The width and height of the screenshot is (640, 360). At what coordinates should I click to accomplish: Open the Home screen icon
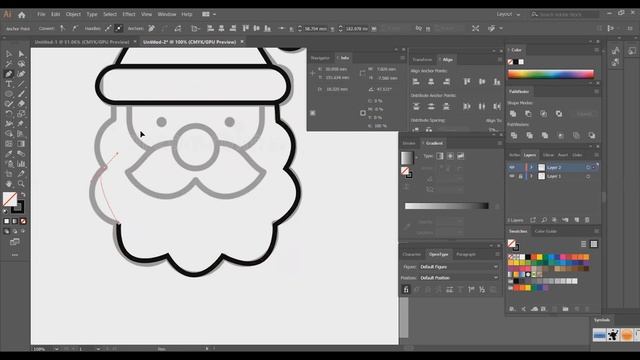[x=22, y=15]
